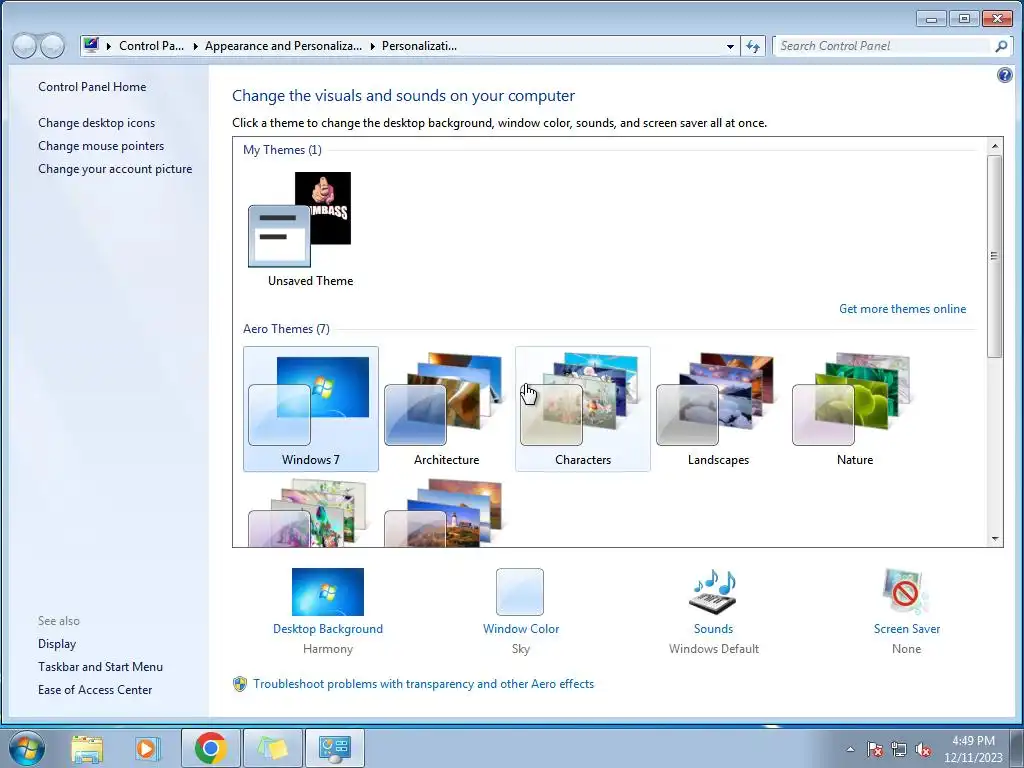Screen dimensions: 1024x768
Task: Select the Landscapes theme
Action: pos(718,409)
